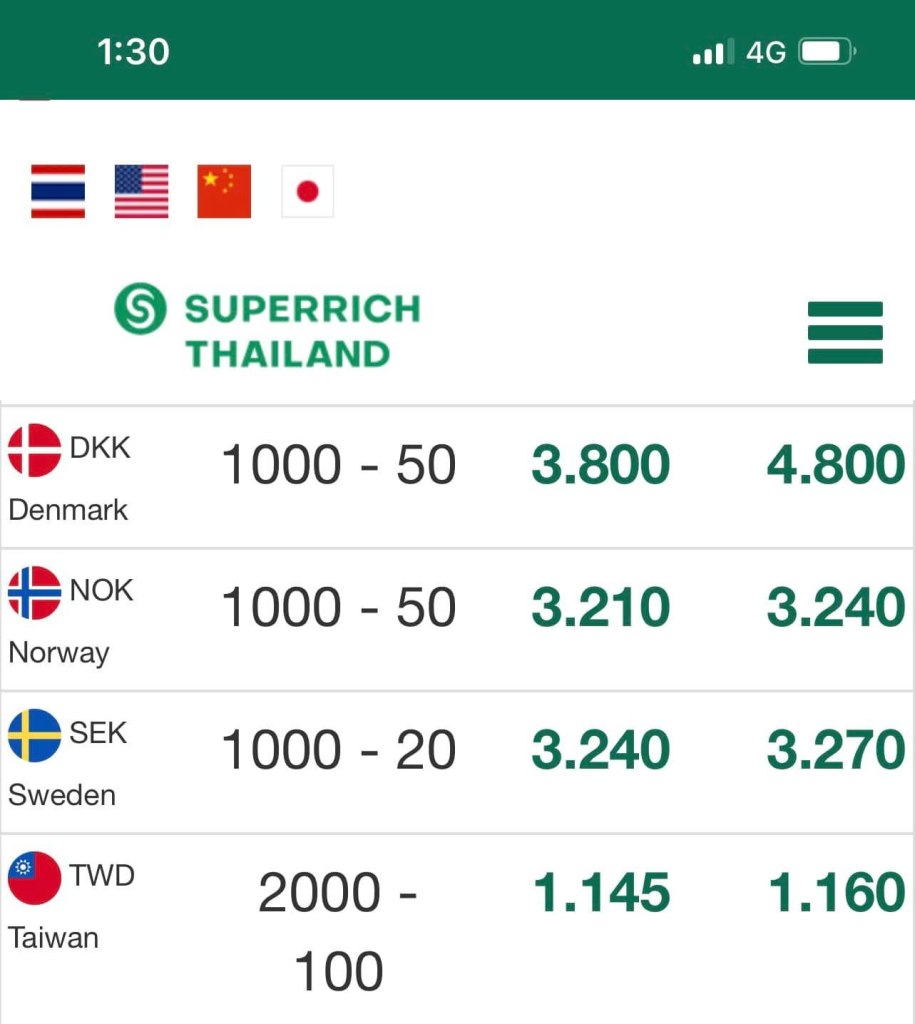Tap the Taiwan flag icon

tap(34, 878)
